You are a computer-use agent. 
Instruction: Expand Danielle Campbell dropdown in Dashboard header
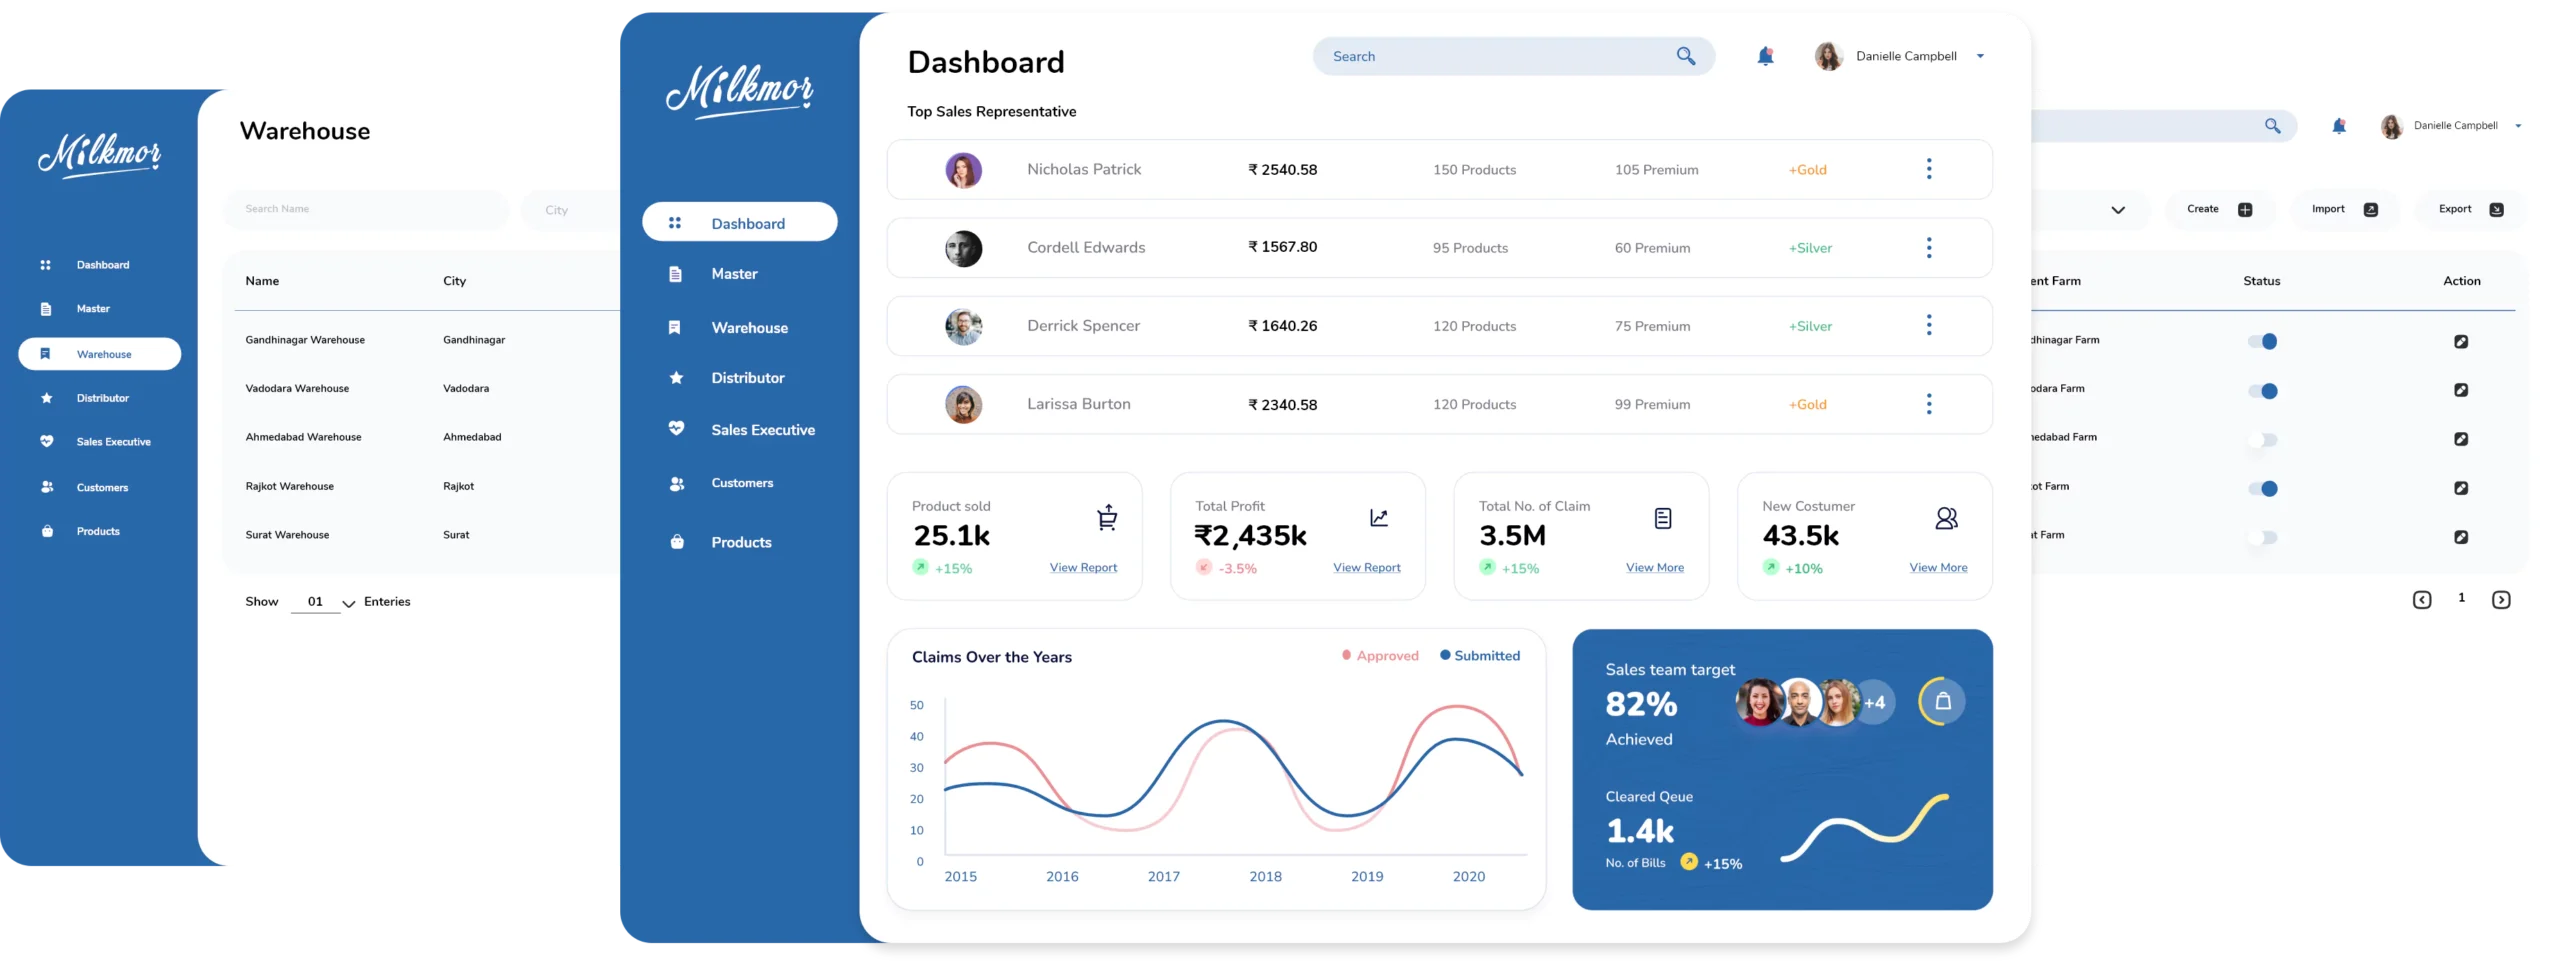1980,57
